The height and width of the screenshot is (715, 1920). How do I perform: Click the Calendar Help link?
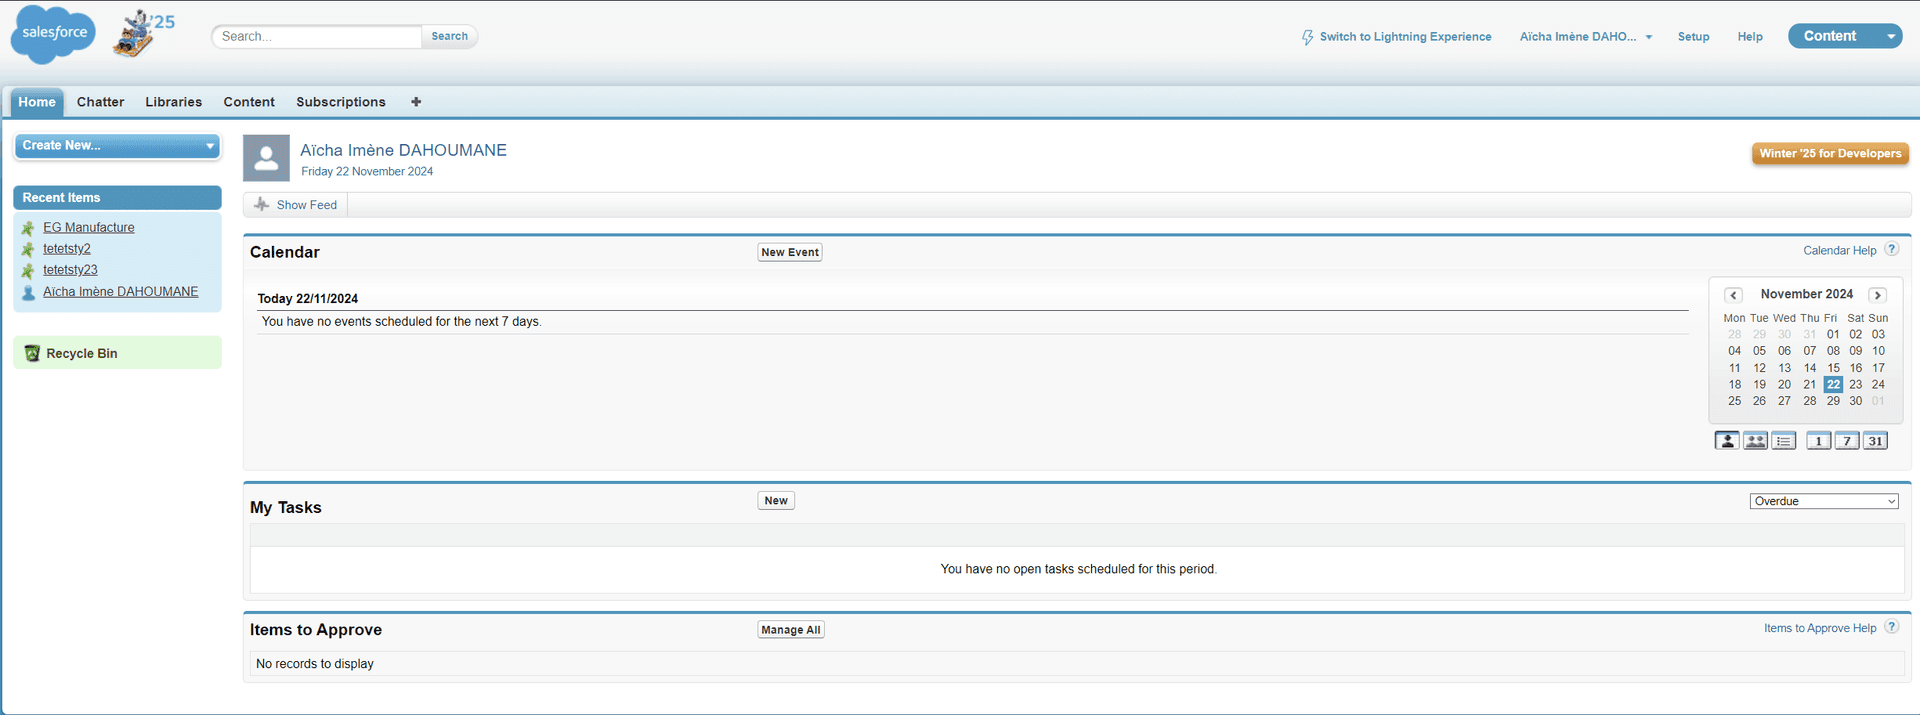1840,251
